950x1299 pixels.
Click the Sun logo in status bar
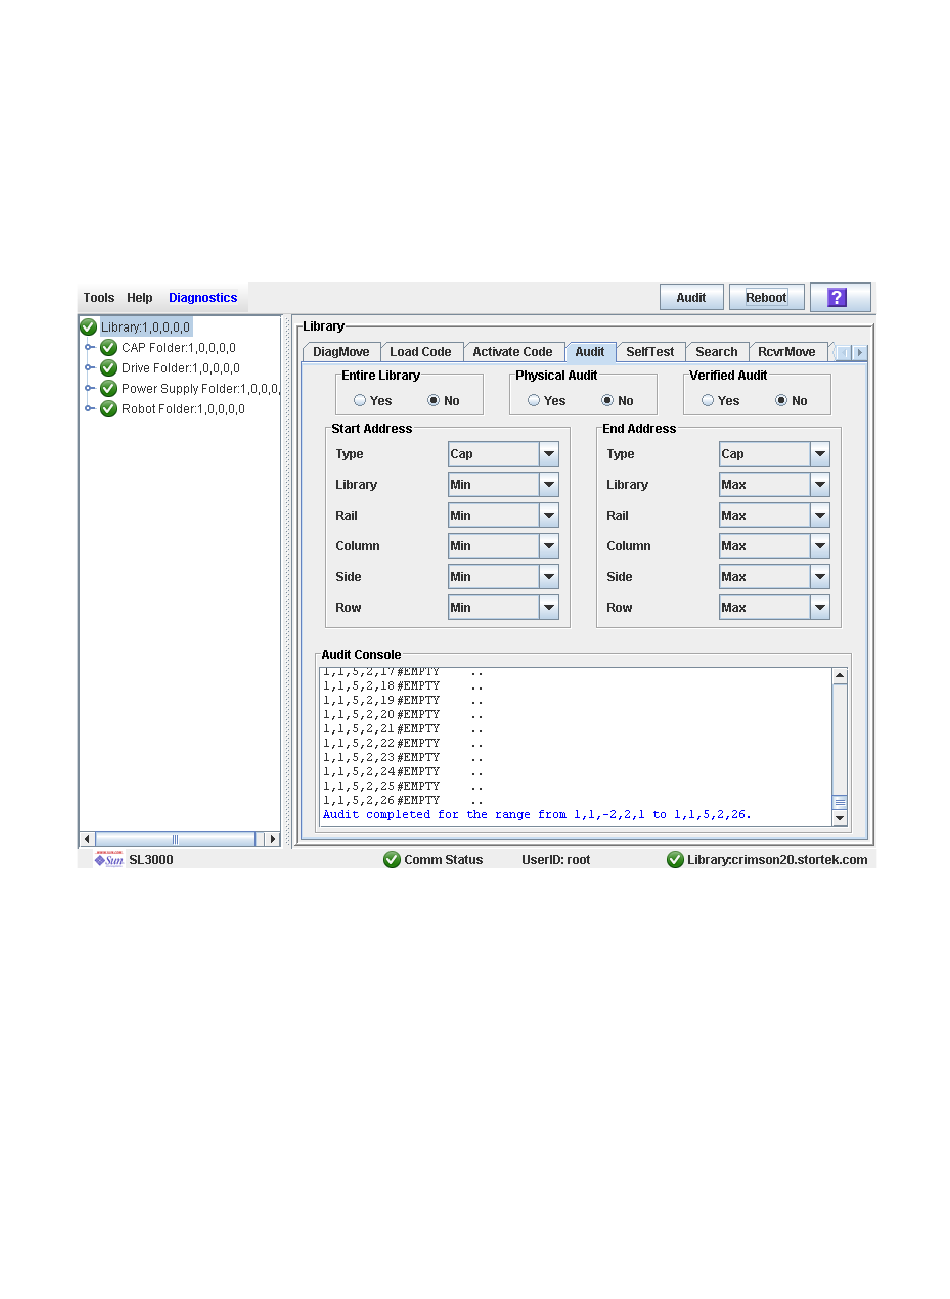pos(109,859)
